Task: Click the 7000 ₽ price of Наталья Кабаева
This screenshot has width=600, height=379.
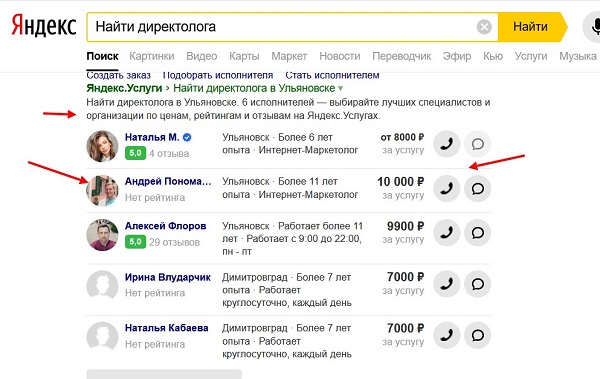Action: coord(405,328)
